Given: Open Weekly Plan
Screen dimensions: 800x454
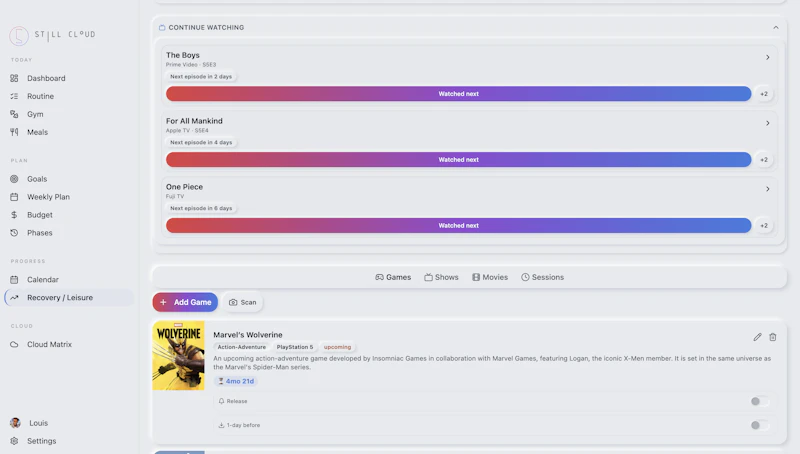Looking at the screenshot, I should (48, 197).
